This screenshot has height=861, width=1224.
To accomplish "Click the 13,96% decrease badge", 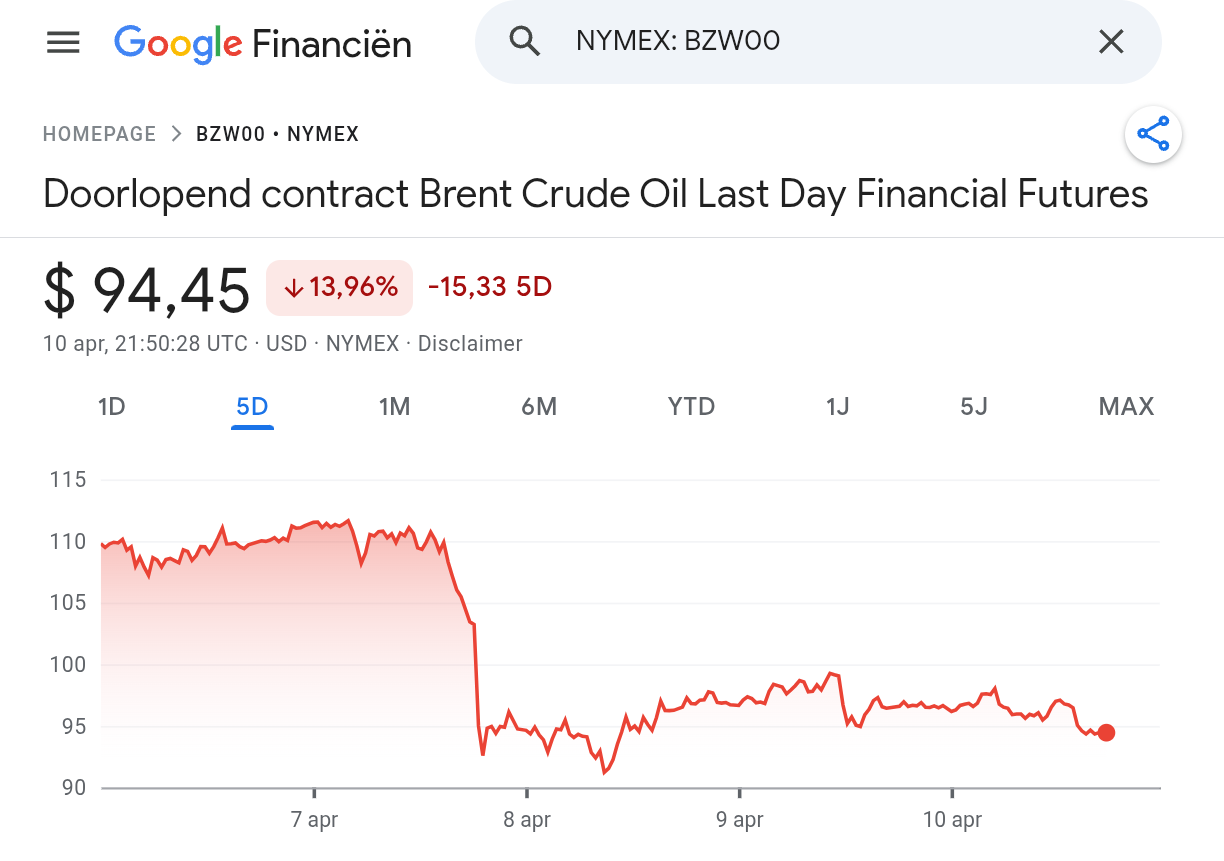I will tap(339, 288).
